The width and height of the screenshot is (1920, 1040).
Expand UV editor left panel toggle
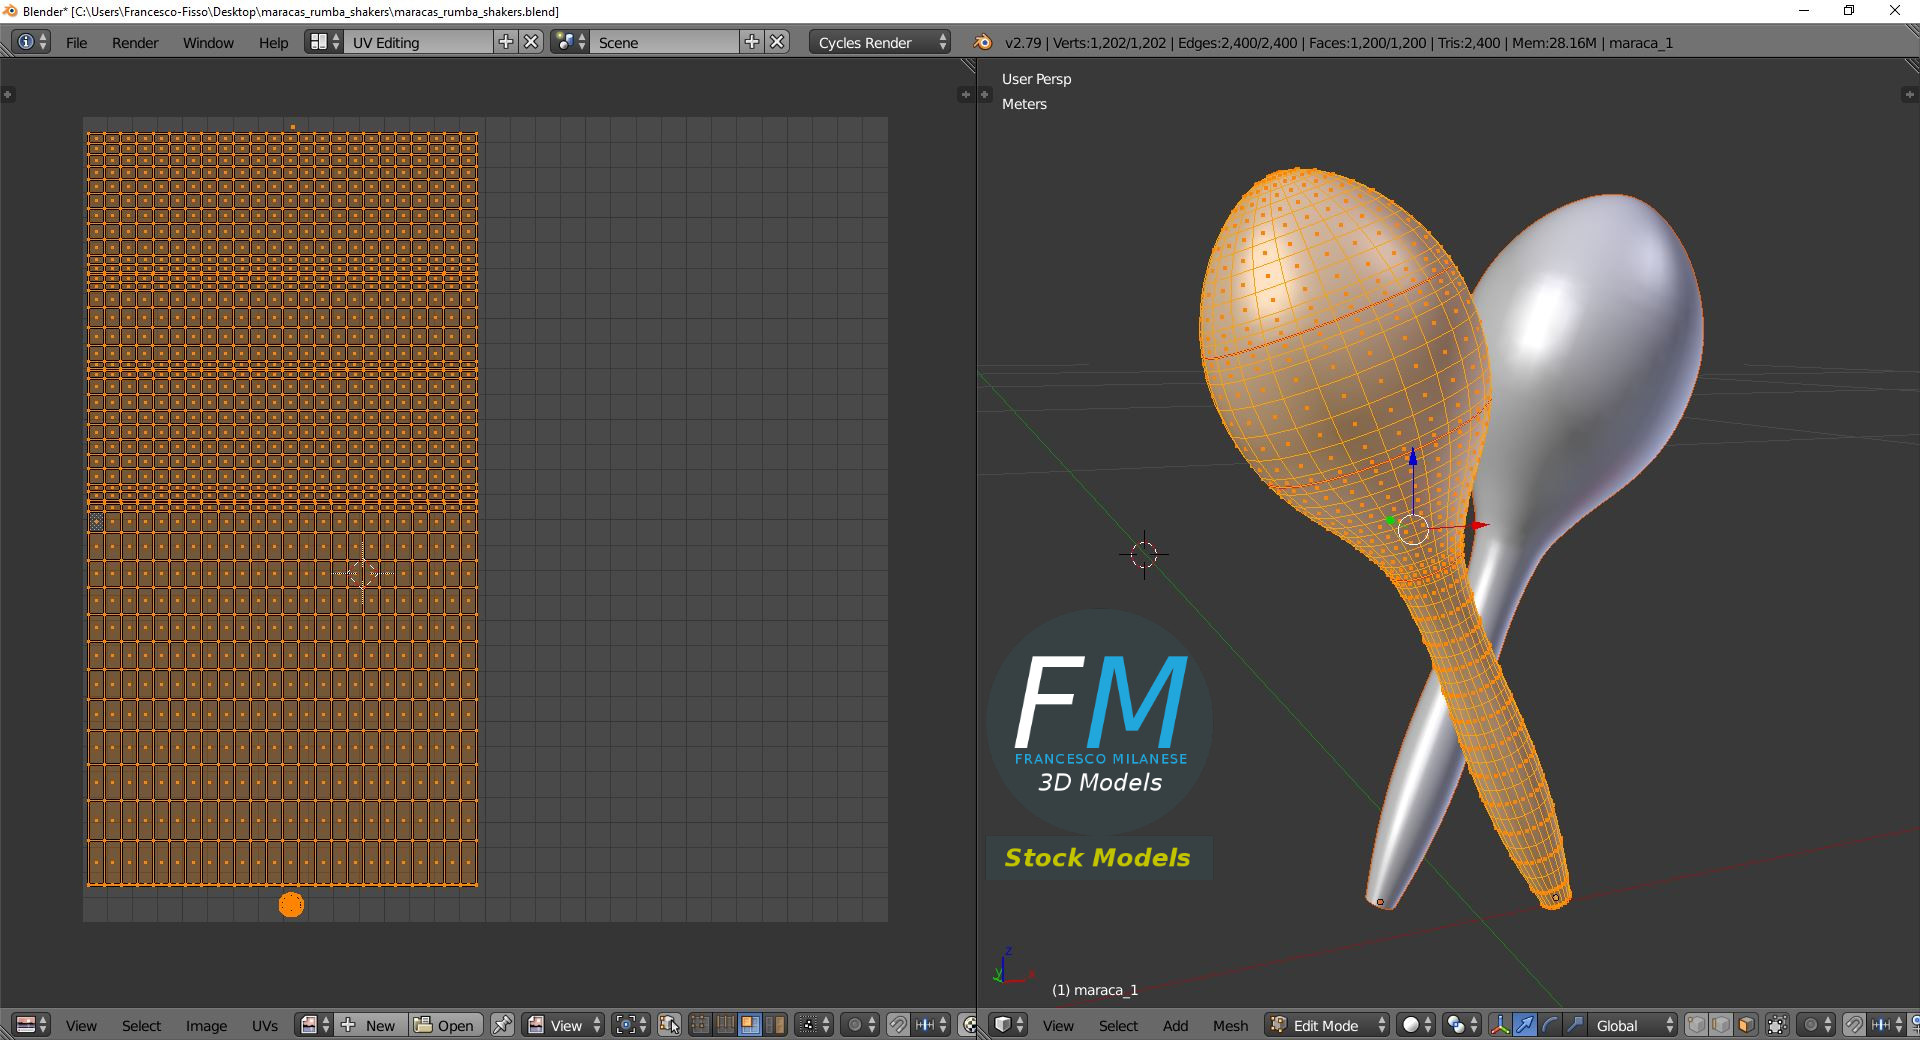pos(8,94)
